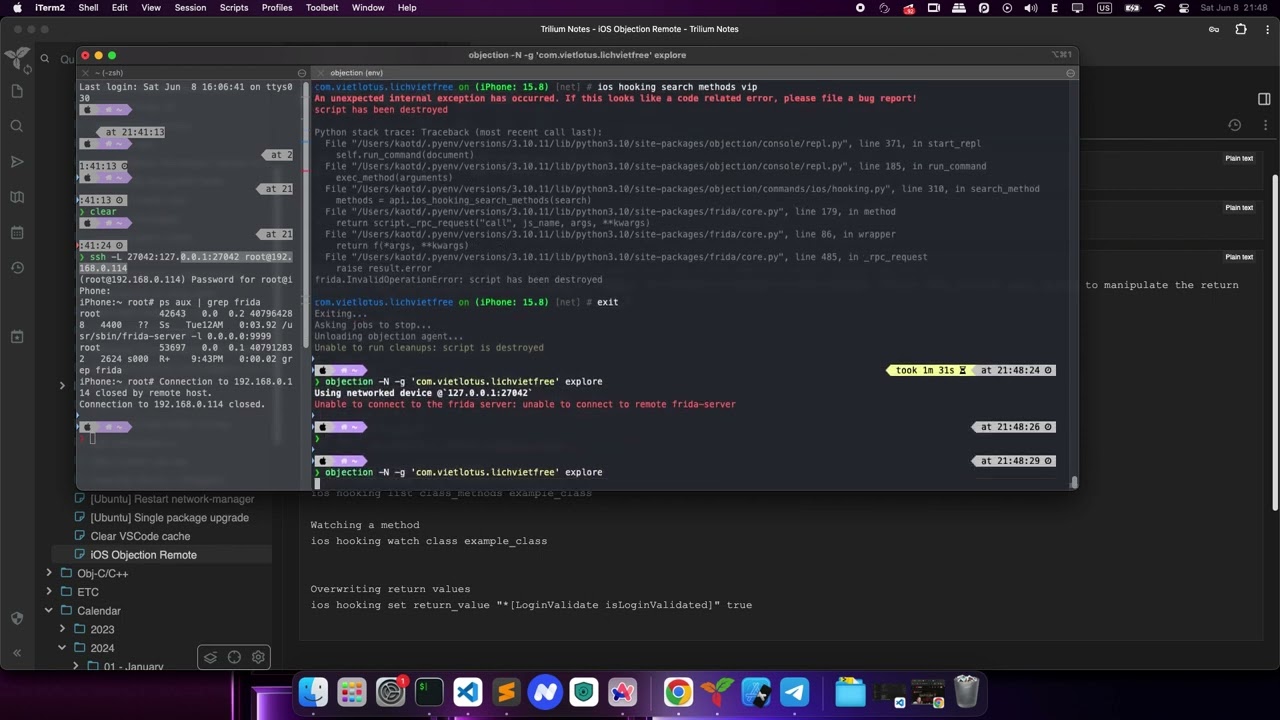Click the jump-to-note arrow icon in Trilium sidebar

tap(17, 161)
